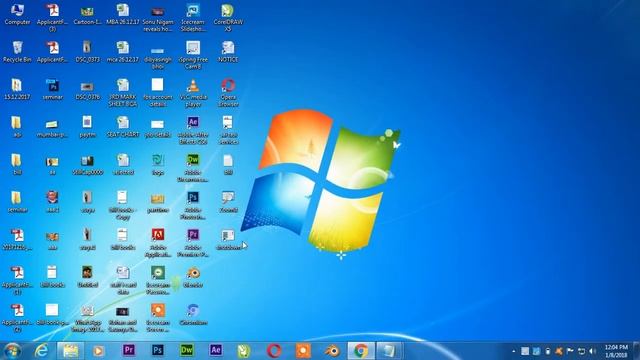Open Windows Explorer from the taskbar

70,351
